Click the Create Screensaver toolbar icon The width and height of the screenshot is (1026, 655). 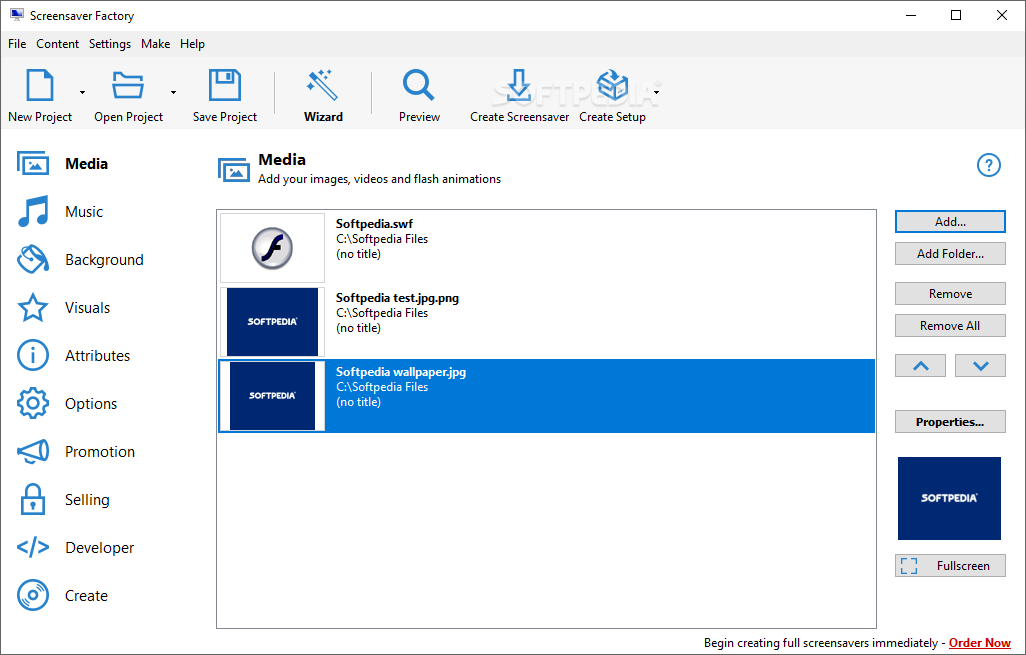[x=519, y=85]
